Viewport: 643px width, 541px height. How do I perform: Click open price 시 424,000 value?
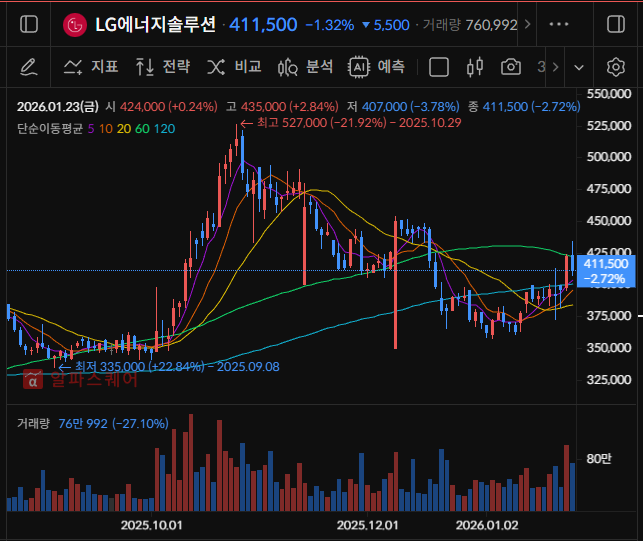(x=162, y=107)
